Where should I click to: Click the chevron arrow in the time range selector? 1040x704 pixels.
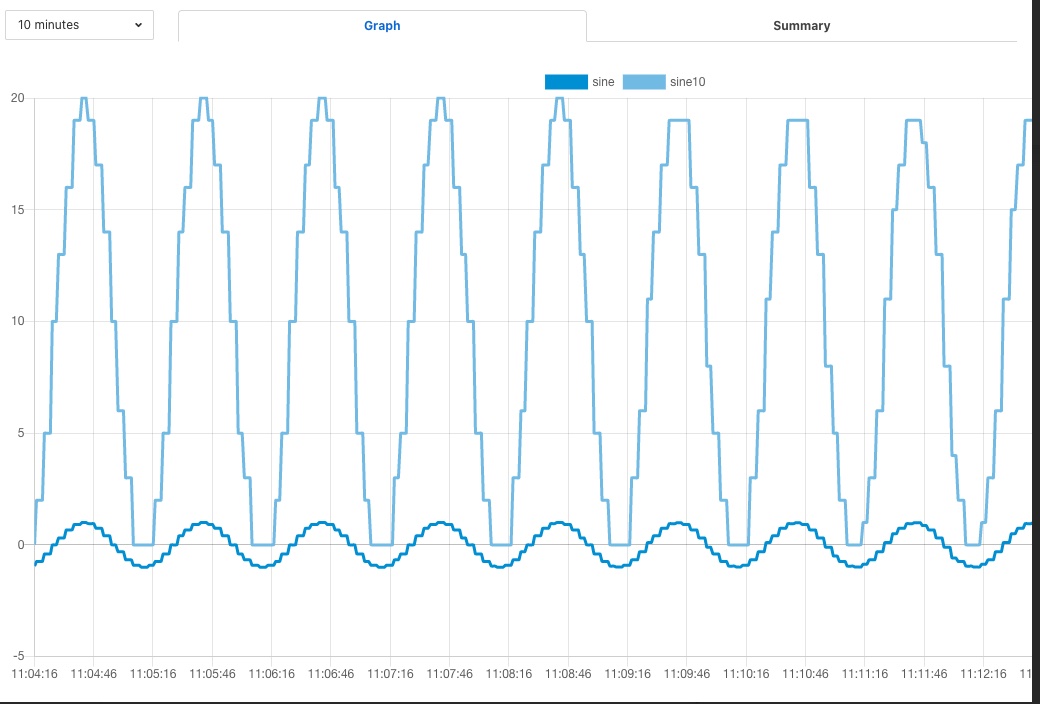coord(138,25)
